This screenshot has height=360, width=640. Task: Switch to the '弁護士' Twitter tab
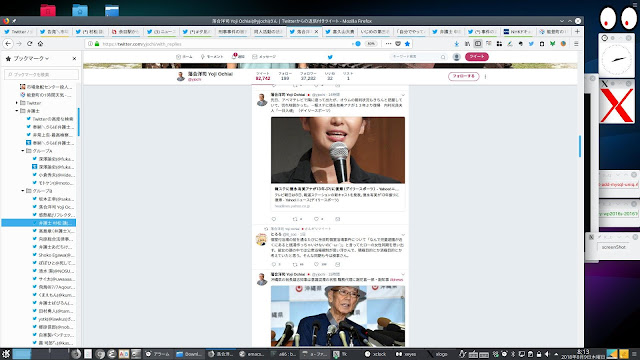click(447, 31)
